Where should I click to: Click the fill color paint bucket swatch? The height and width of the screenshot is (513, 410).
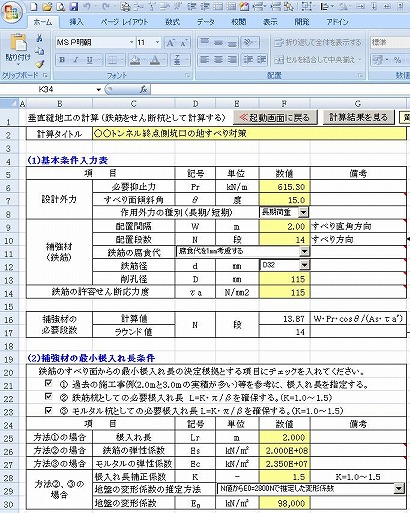click(x=135, y=60)
